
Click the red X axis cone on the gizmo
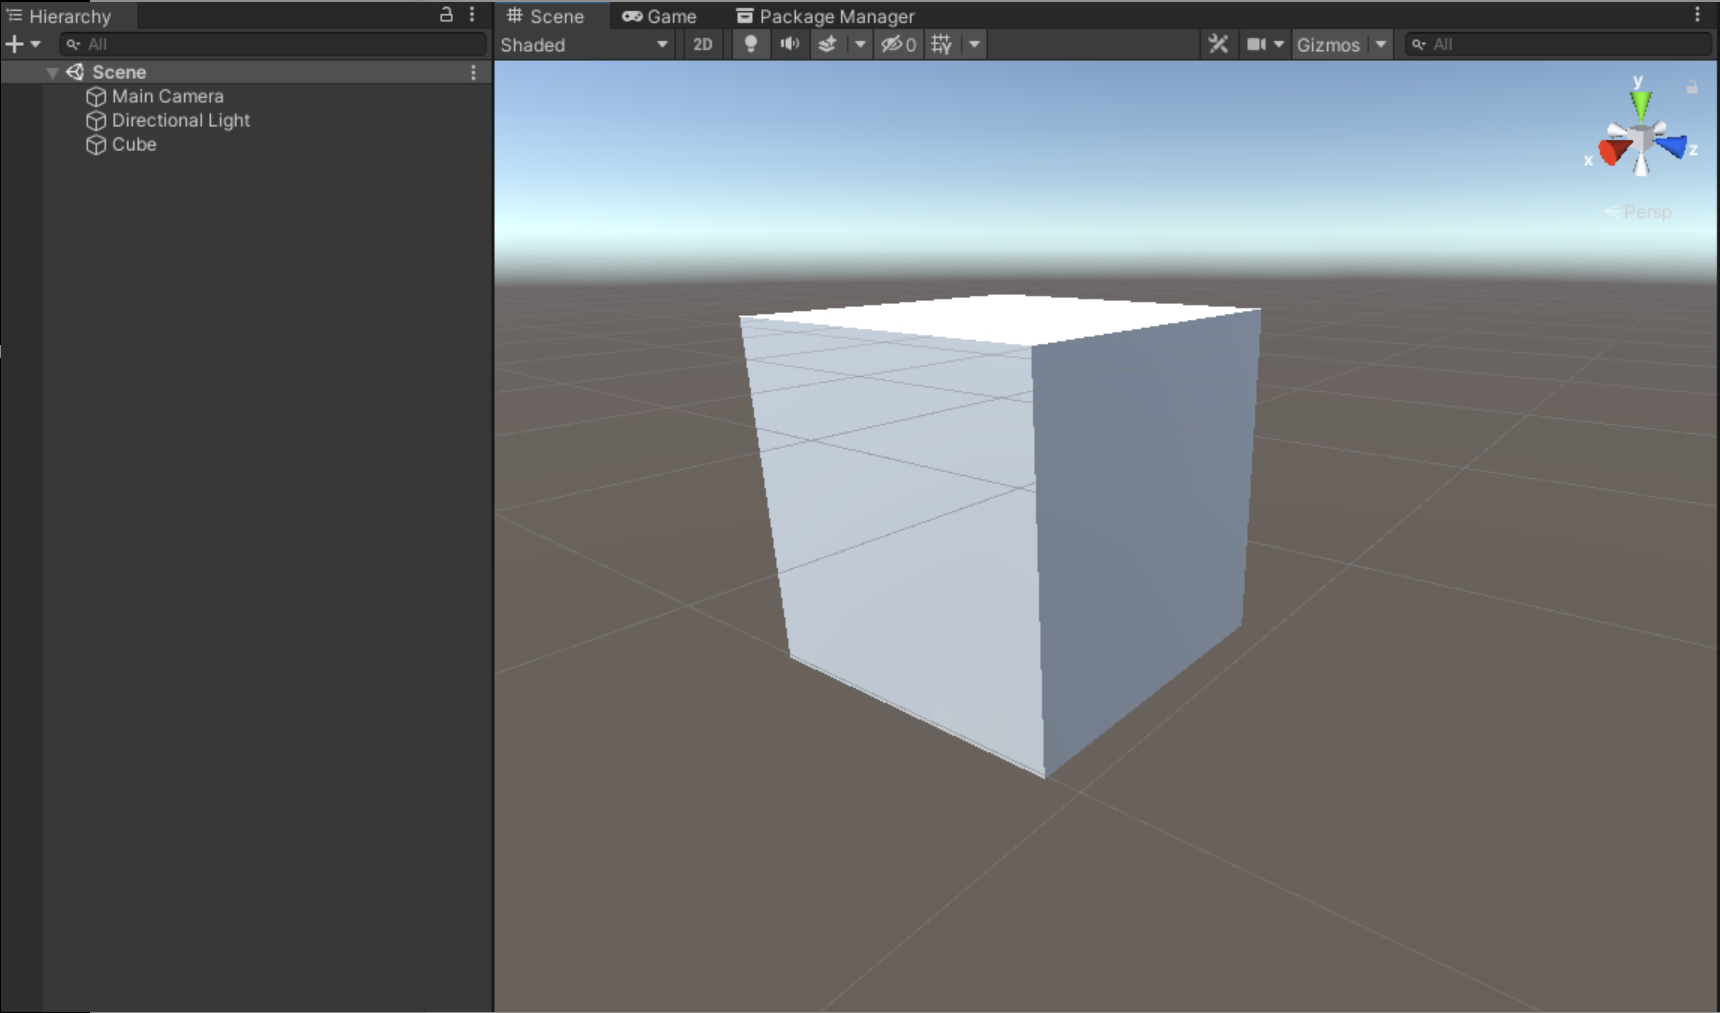1613,152
